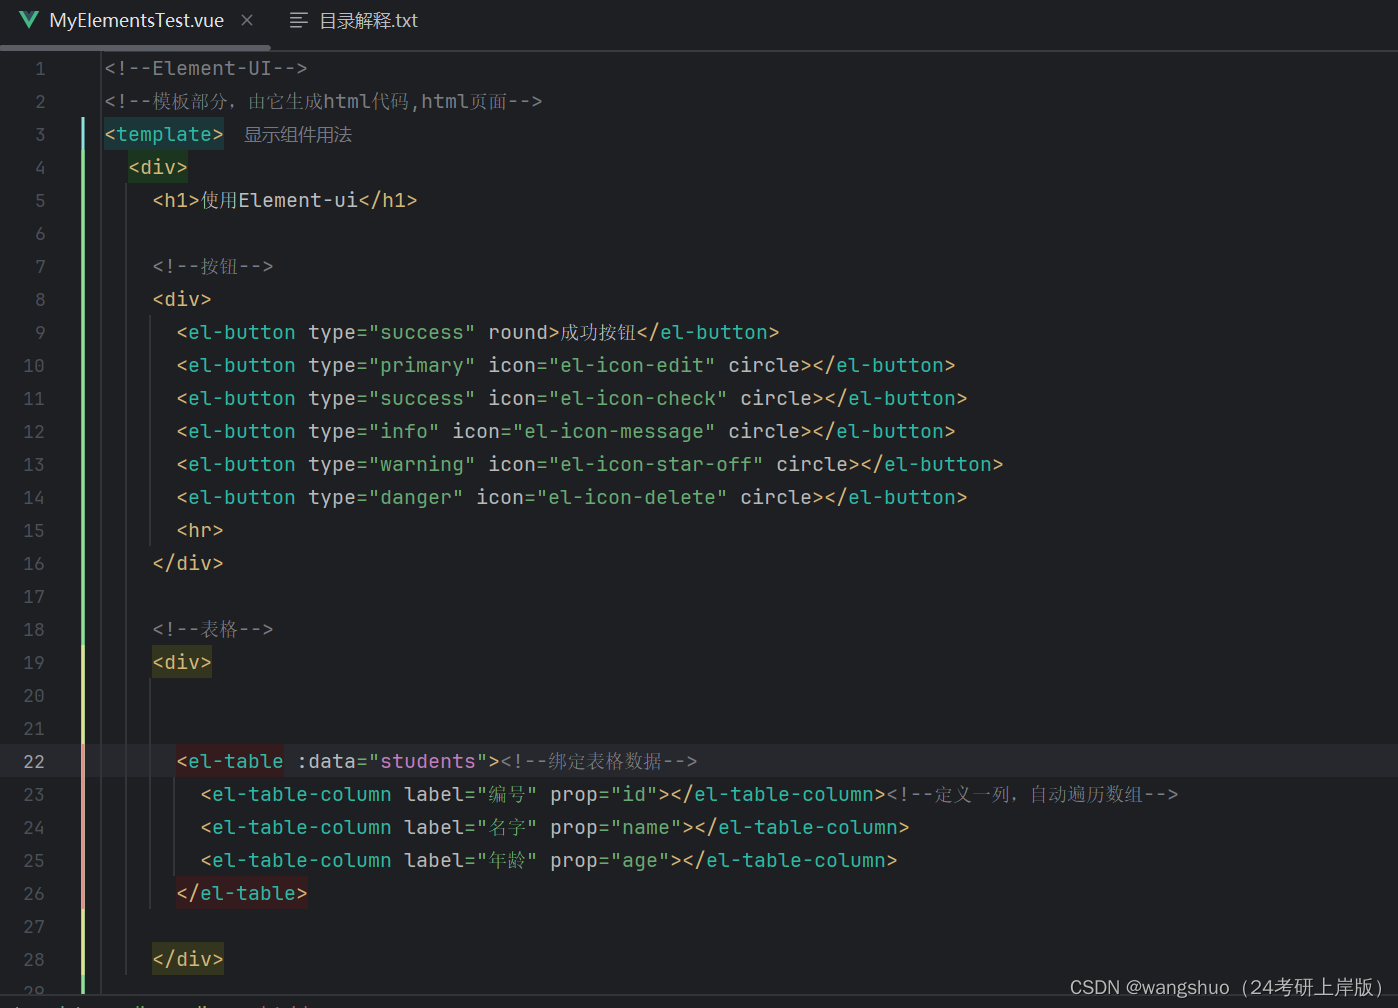Click the "info" type value
The width and height of the screenshot is (1398, 1008).
point(405,431)
